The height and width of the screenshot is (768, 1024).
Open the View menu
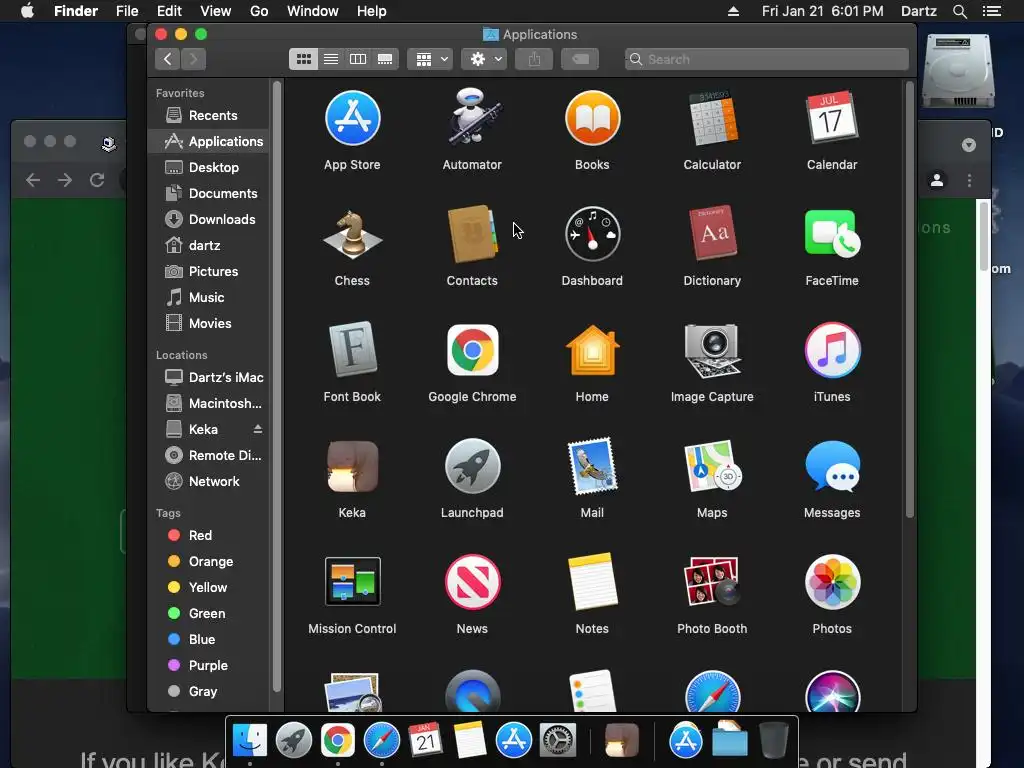click(x=216, y=11)
